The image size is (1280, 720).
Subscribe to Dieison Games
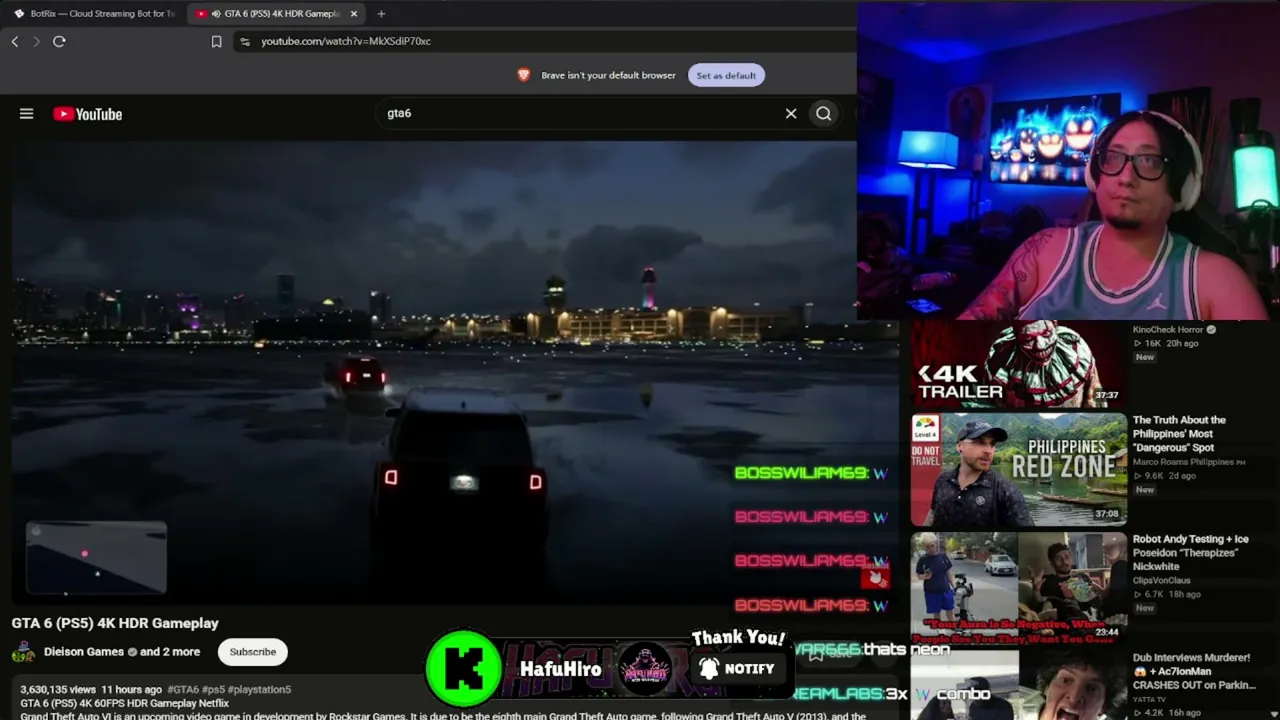253,652
